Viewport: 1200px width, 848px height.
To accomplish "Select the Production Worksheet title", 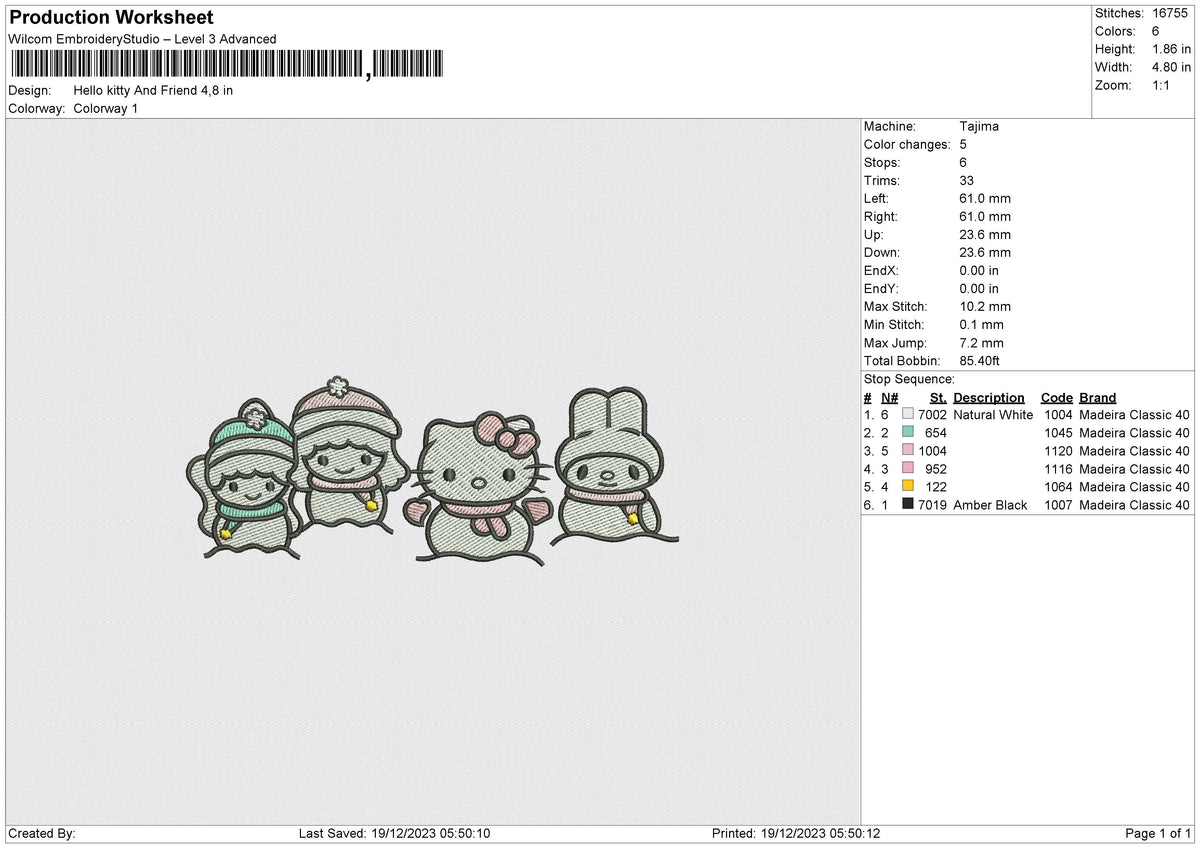I will click(111, 18).
